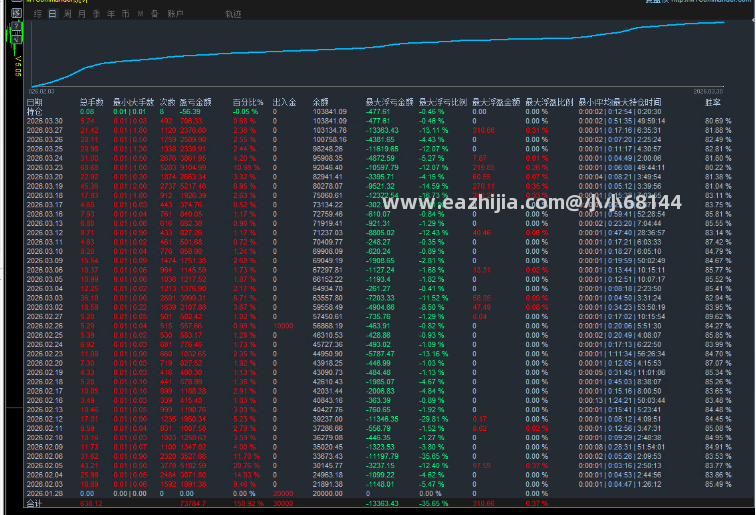Select the 持仓 open positions row label

pos(34,112)
